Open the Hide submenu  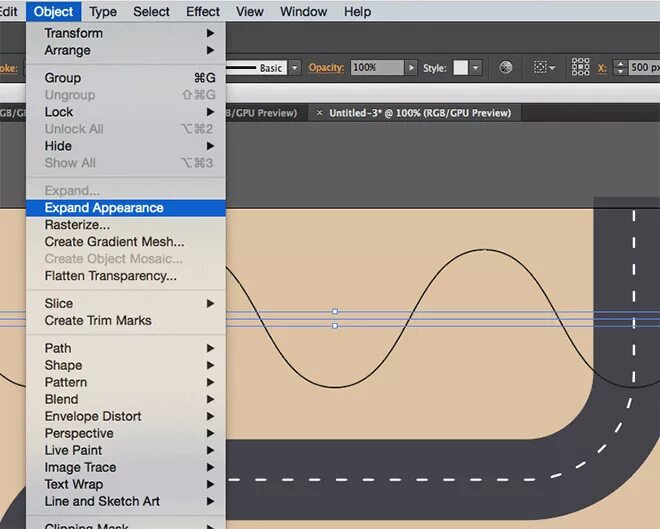(126, 146)
